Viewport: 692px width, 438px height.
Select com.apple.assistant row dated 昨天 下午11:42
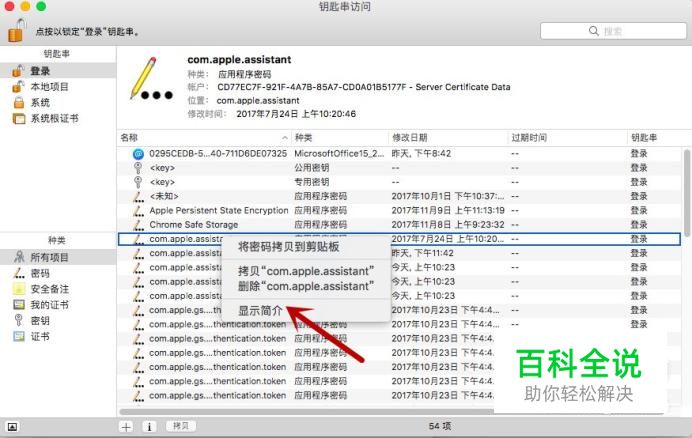399,253
